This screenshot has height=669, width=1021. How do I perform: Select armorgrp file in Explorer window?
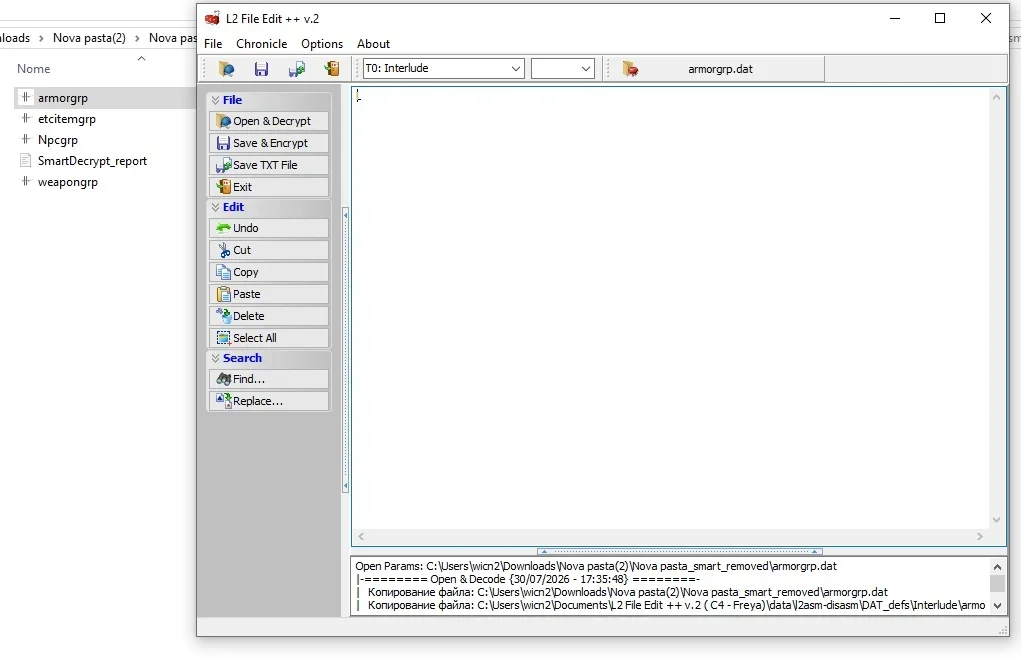(x=63, y=98)
